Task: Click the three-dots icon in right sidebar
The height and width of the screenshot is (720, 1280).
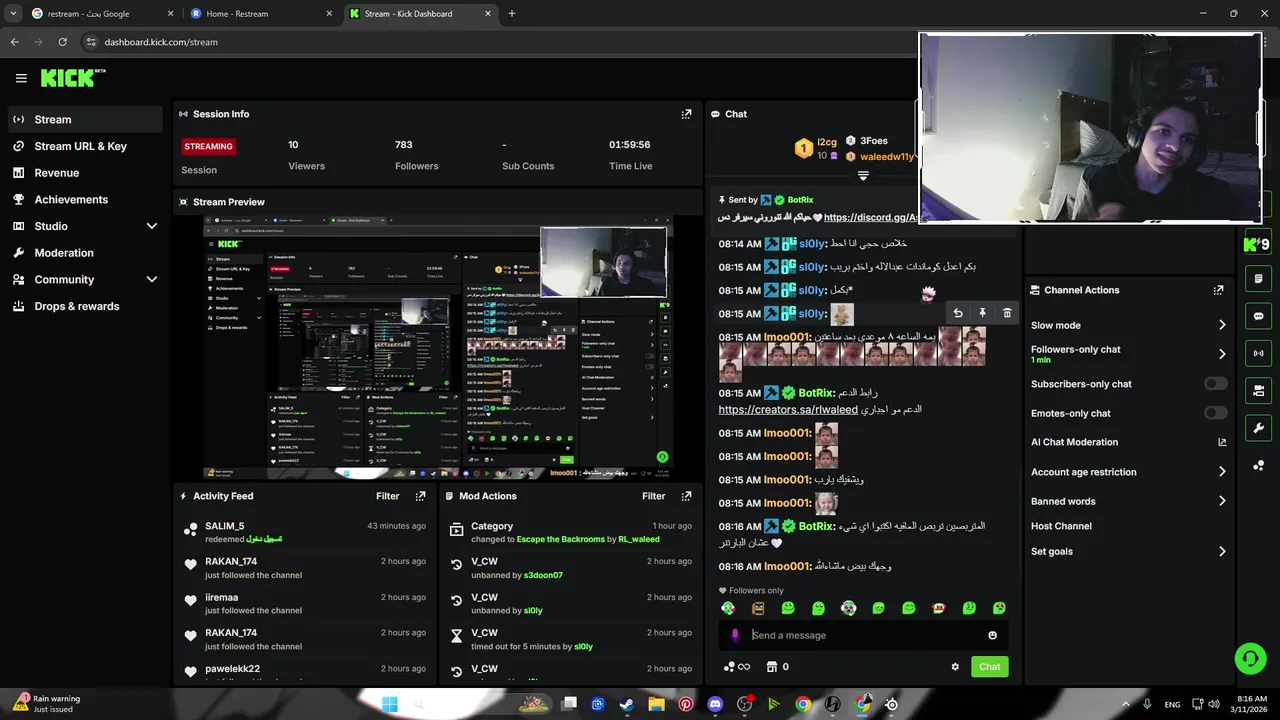Action: tap(1258, 466)
